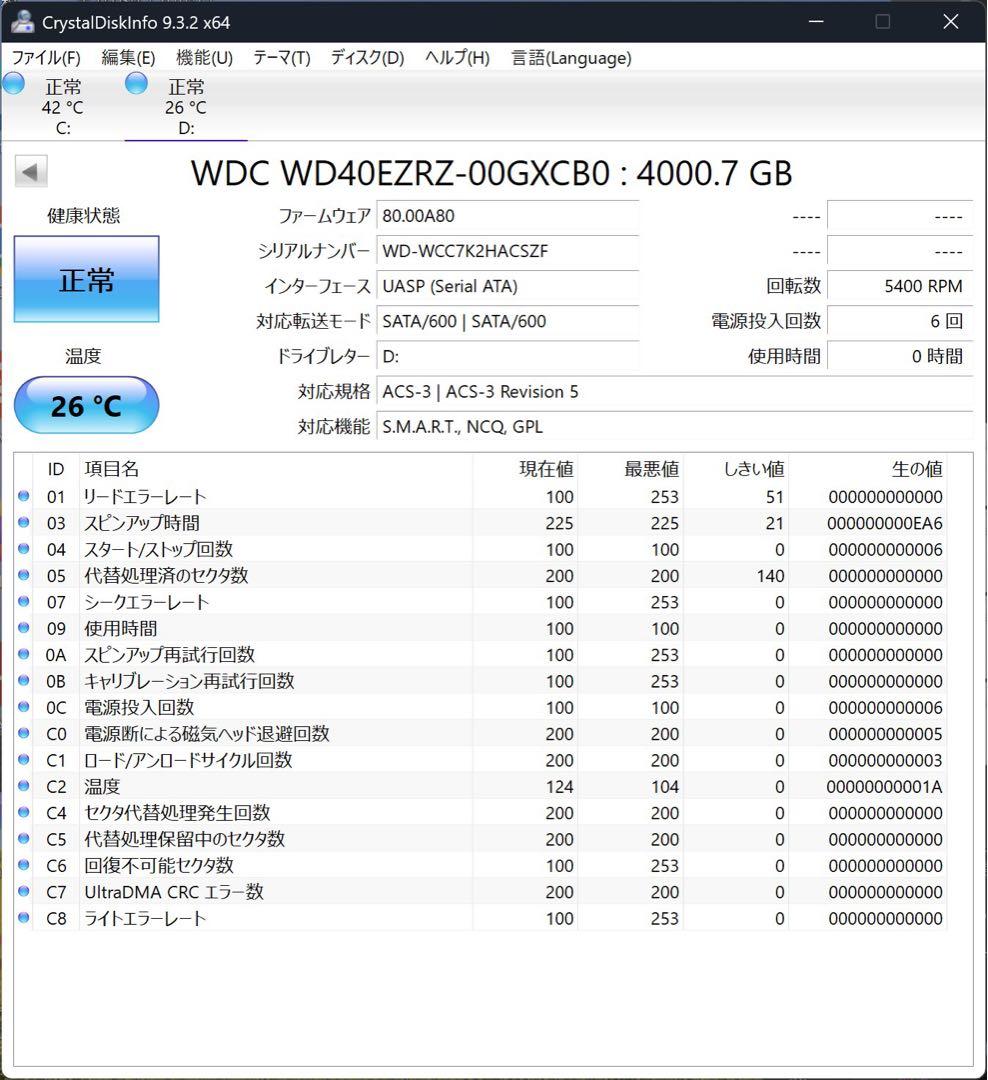Image resolution: width=988 pixels, height=1080 pixels.
Task: Open the 言語(Language) dropdown menu
Action: 571,58
